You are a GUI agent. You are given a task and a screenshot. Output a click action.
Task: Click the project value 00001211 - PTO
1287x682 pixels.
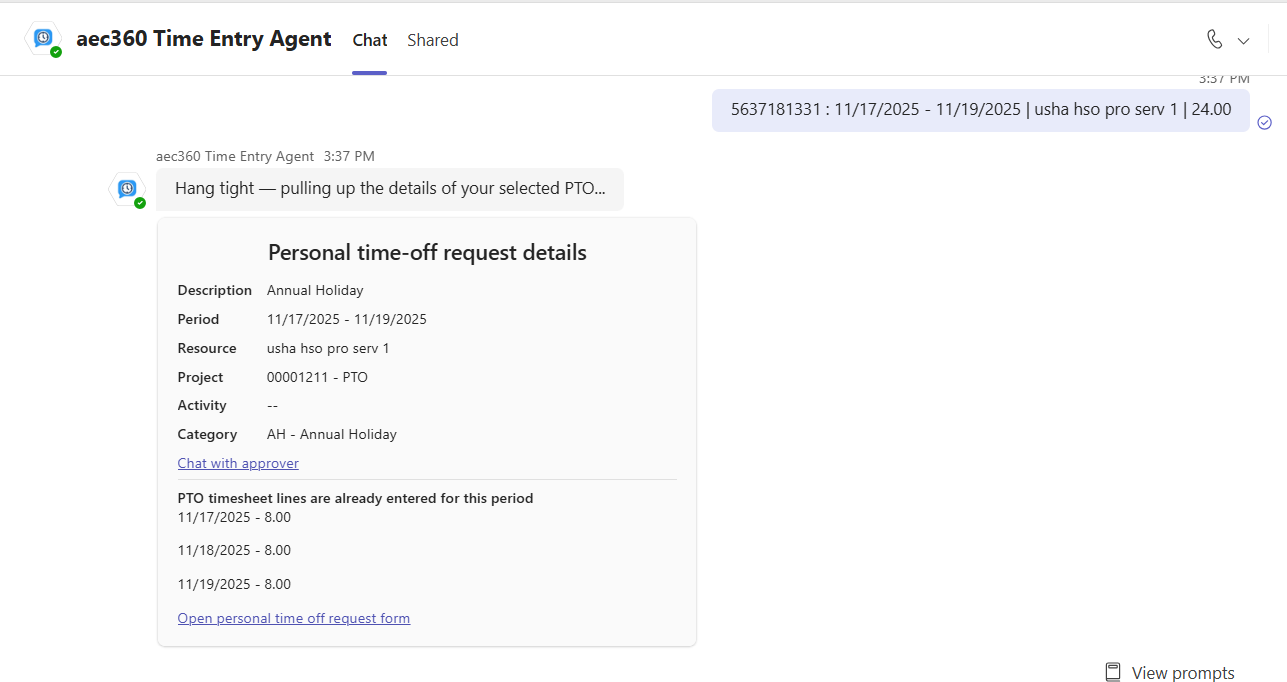pos(317,377)
